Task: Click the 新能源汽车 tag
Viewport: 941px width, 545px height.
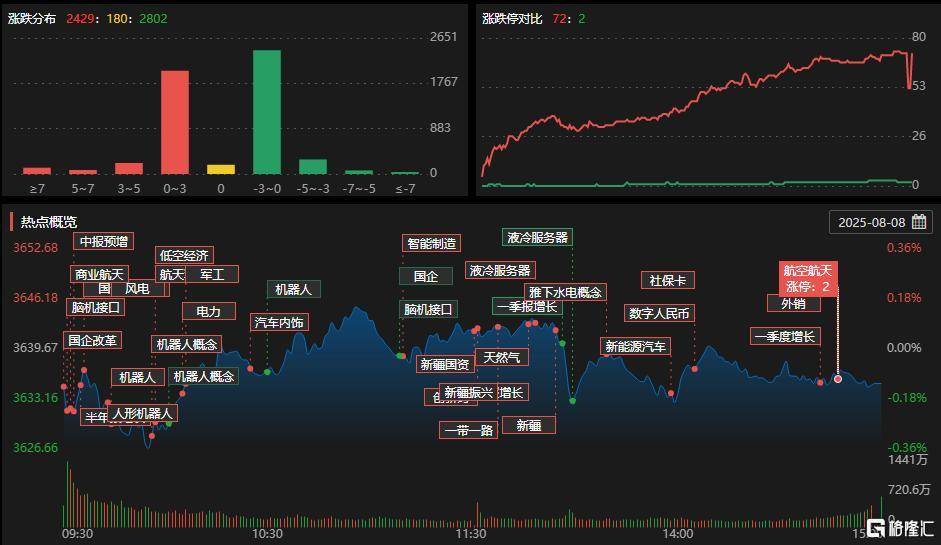Action: point(635,346)
